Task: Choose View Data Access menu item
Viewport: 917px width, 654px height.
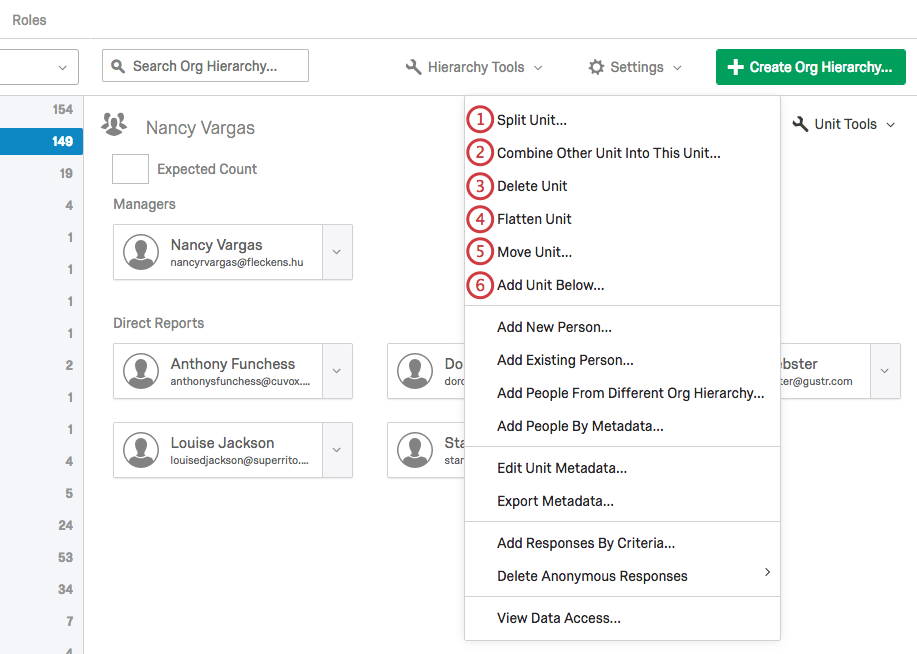Action: (558, 618)
